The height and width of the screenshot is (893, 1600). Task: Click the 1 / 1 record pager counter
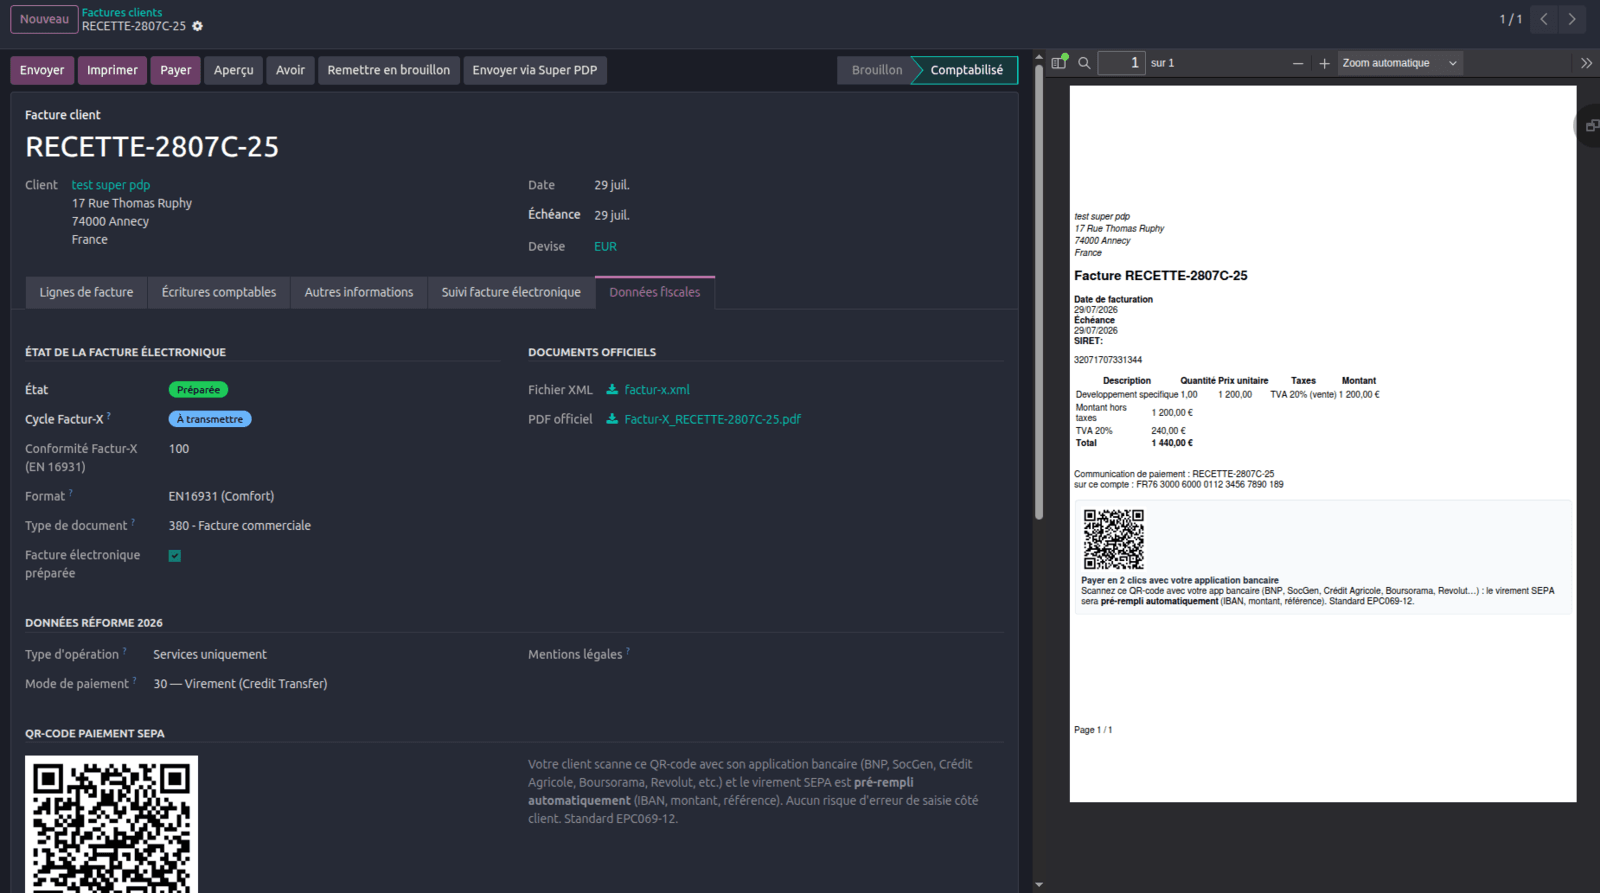point(1510,19)
